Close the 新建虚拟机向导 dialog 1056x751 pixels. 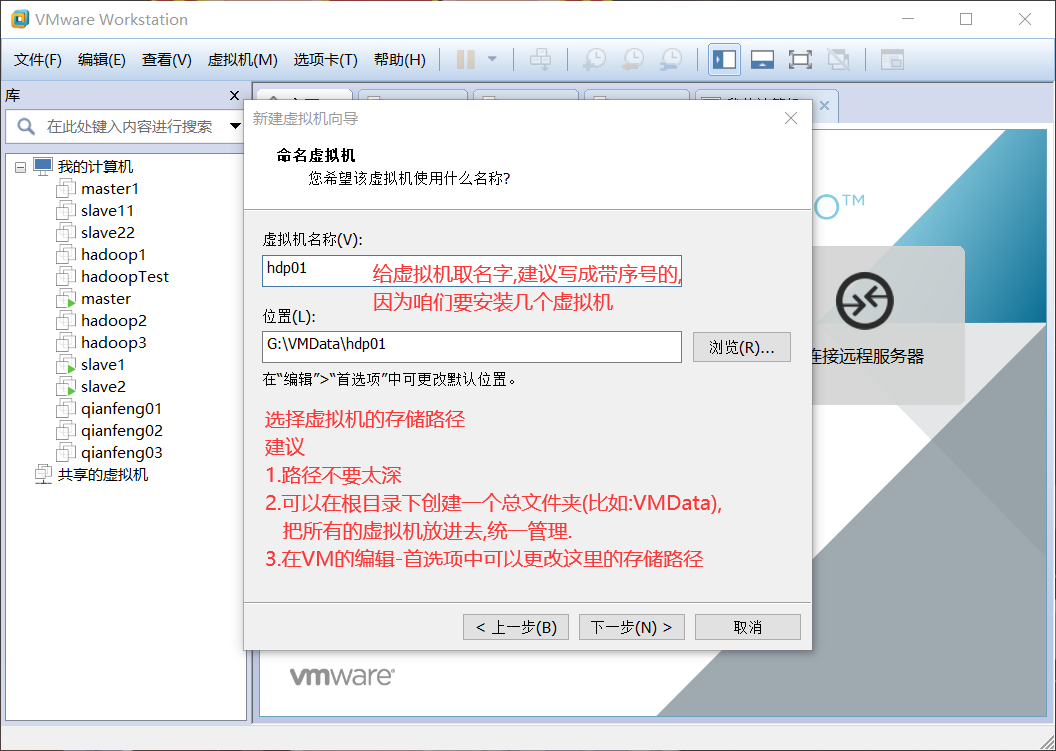point(791,119)
